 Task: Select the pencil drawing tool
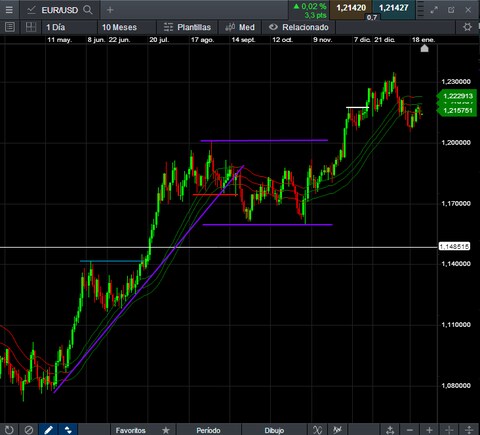point(48,430)
